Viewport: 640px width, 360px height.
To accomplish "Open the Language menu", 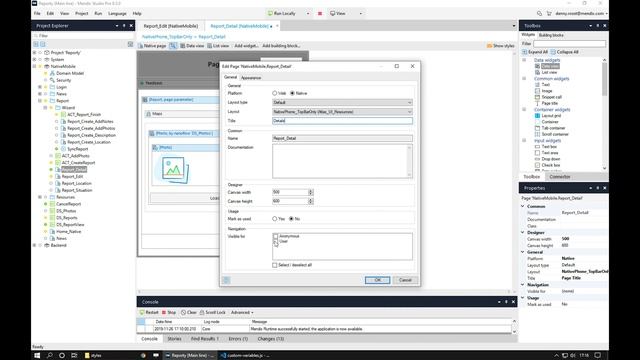I will [x=117, y=13].
